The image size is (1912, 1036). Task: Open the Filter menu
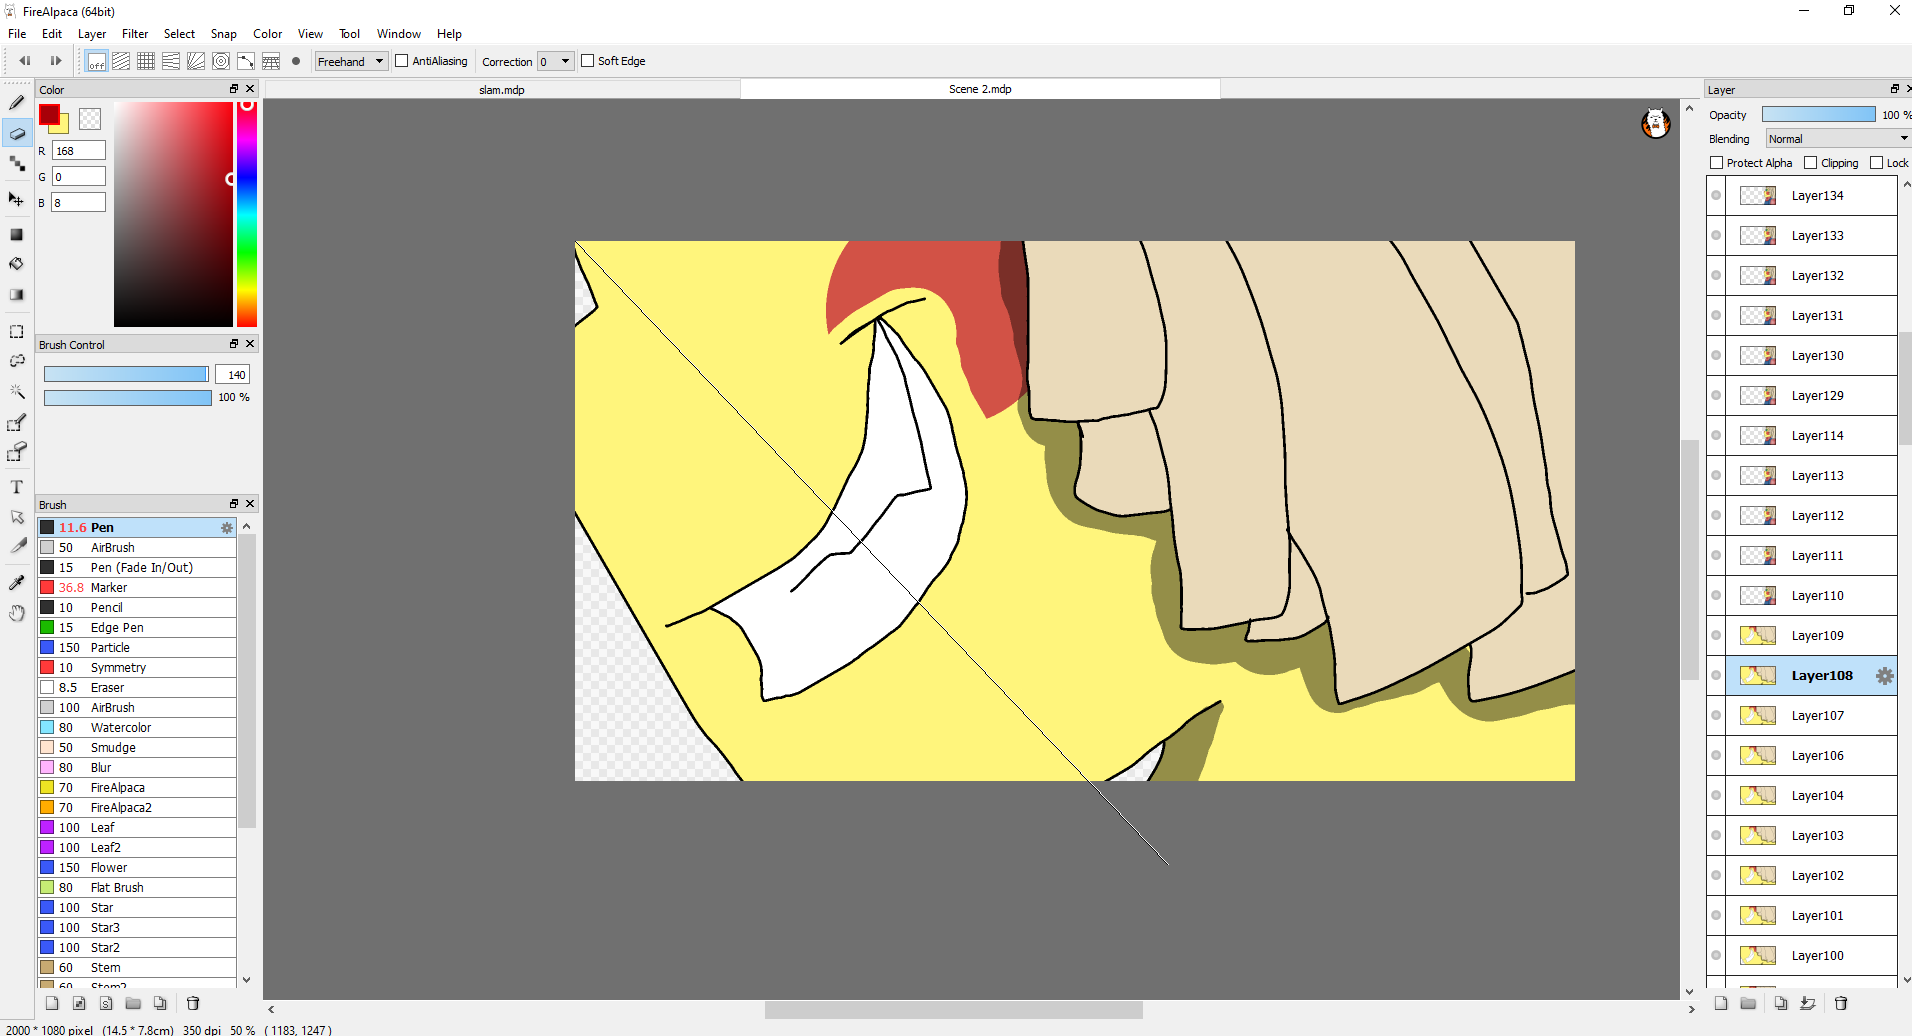pyautogui.click(x=135, y=34)
